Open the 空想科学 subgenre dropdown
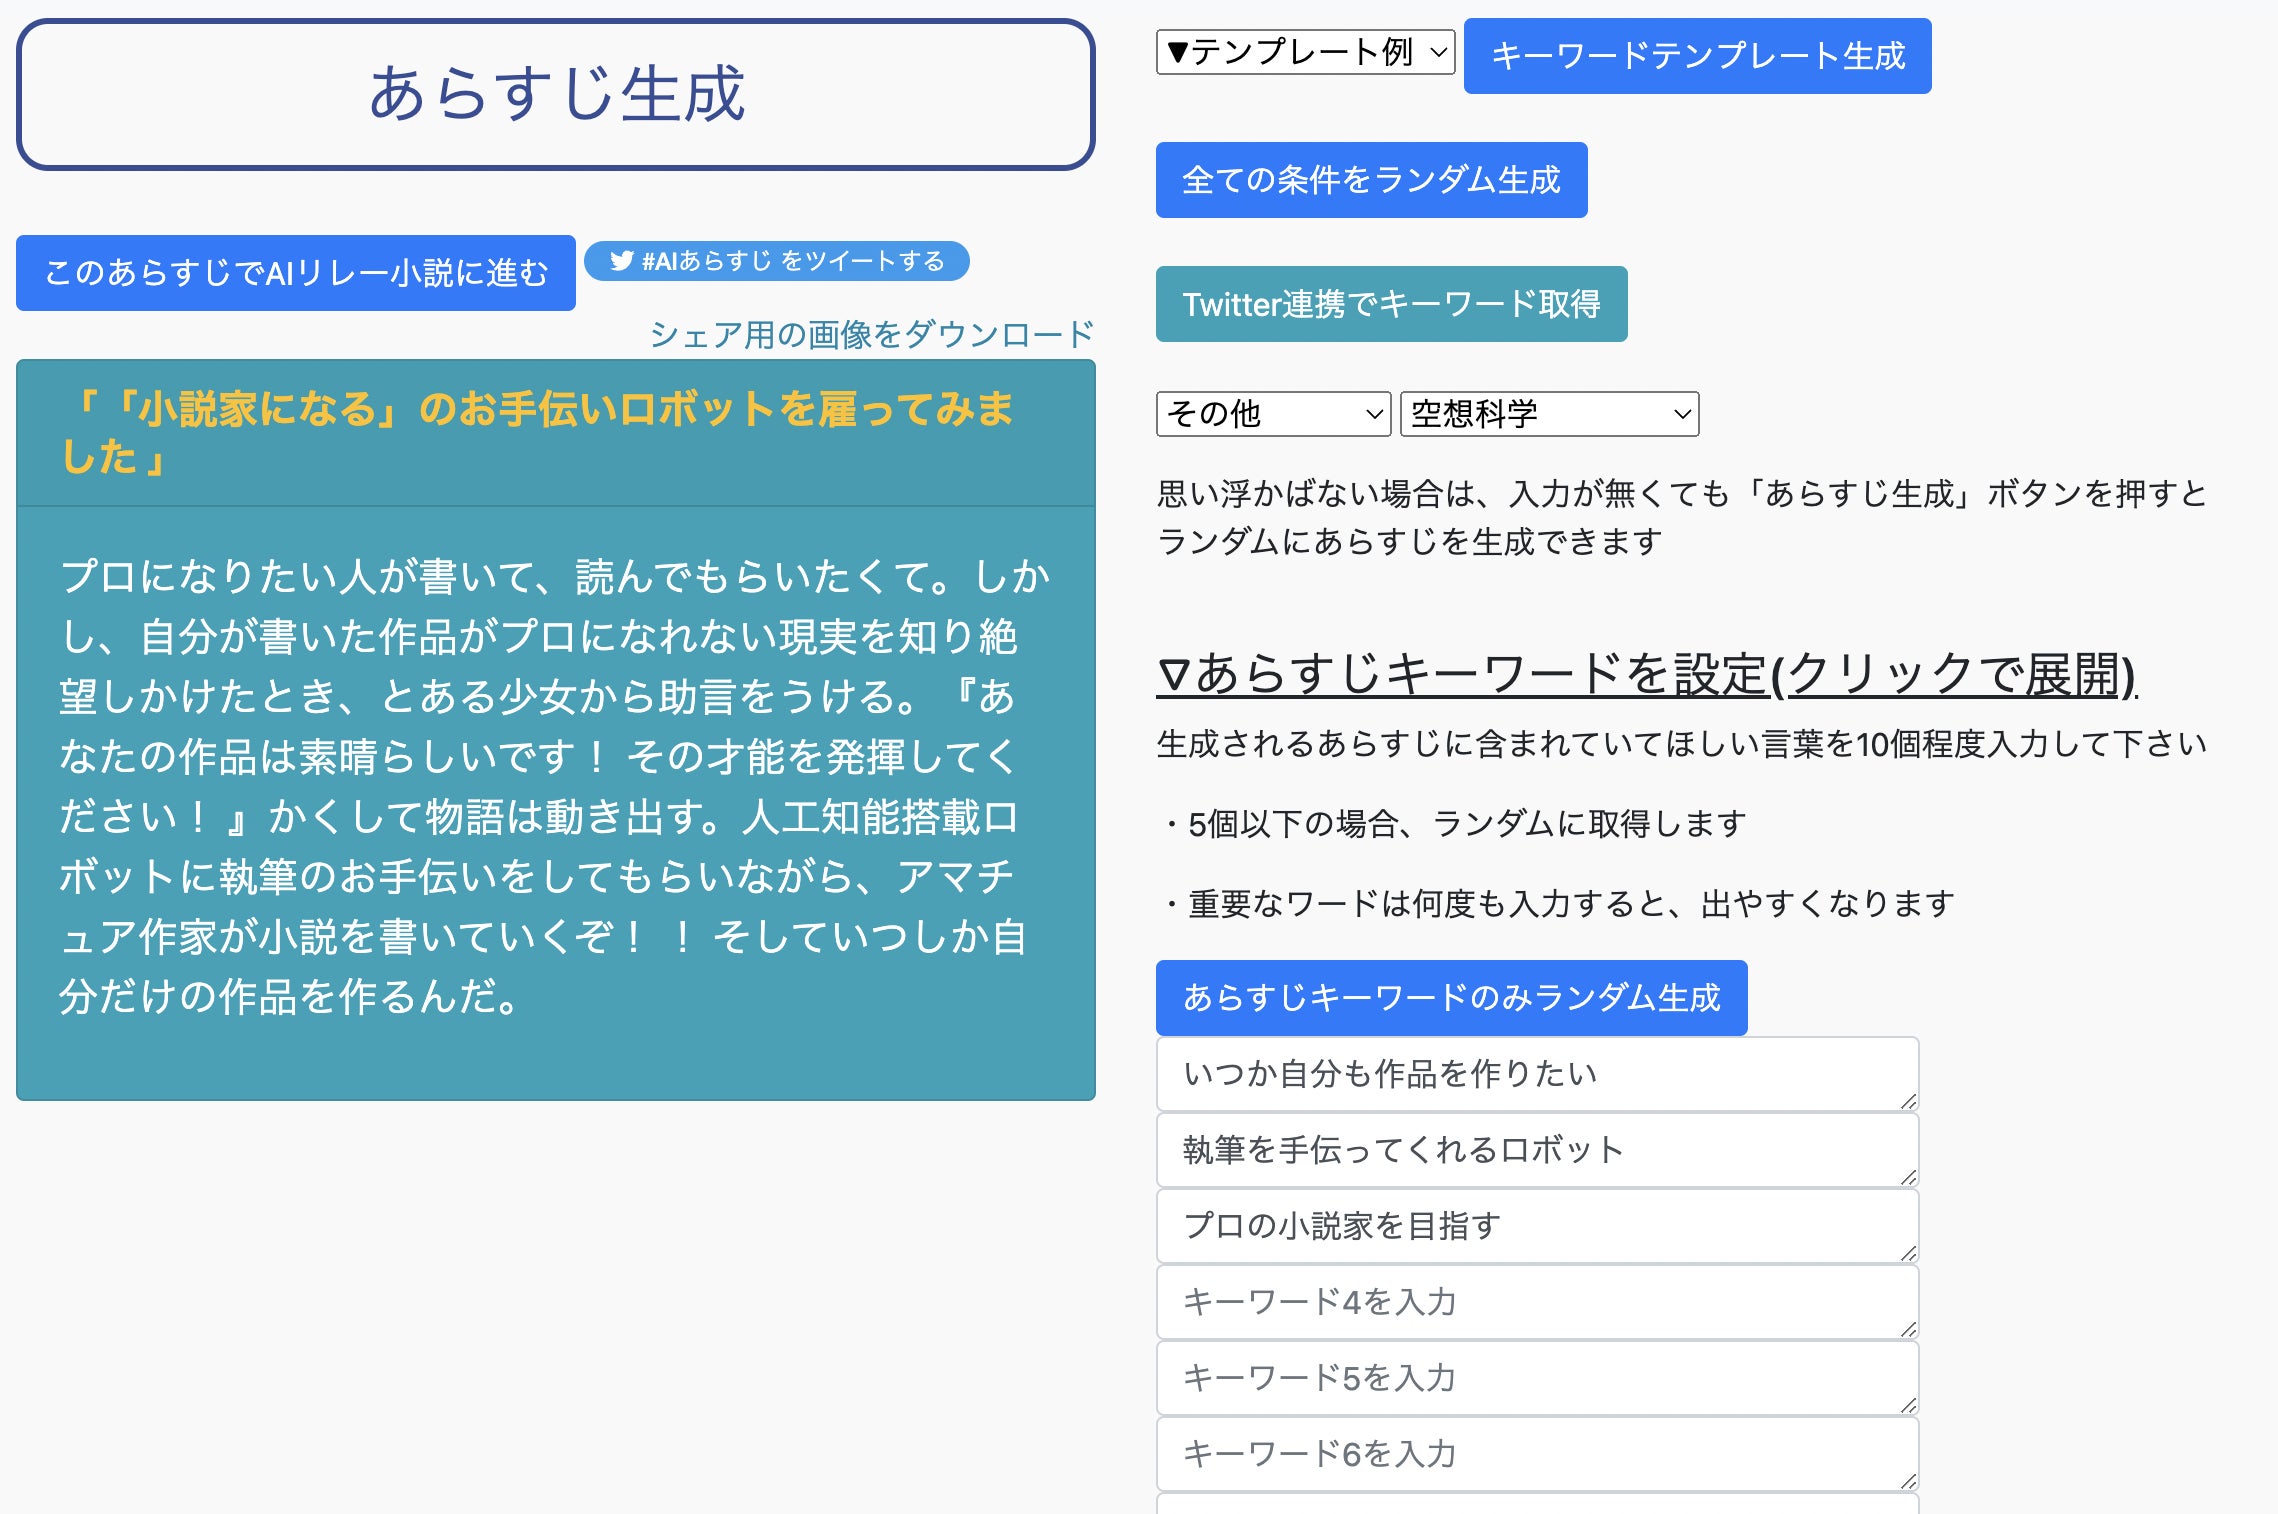This screenshot has width=2278, height=1514. click(x=1548, y=414)
